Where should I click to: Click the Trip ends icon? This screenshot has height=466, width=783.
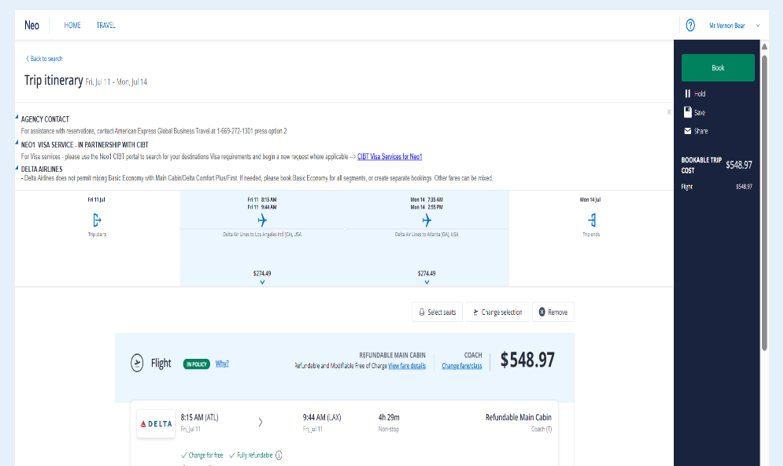tap(592, 220)
